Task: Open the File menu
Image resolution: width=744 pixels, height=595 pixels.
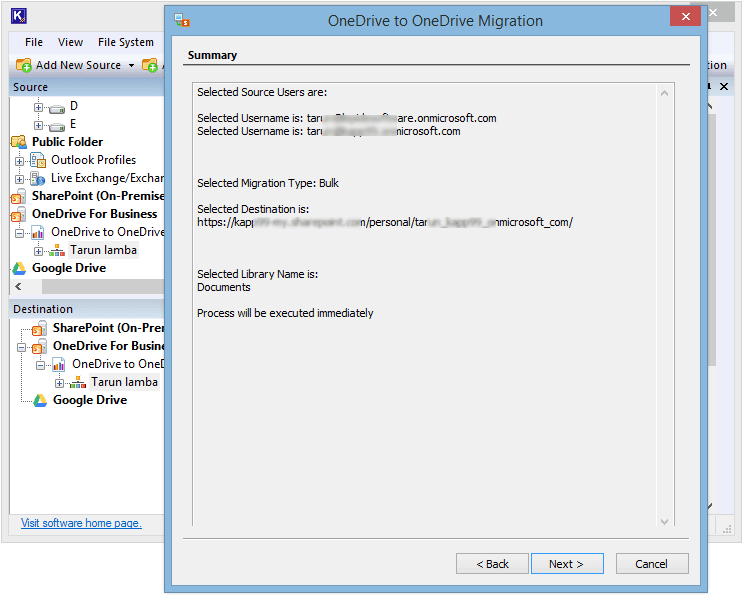Action: pos(34,42)
